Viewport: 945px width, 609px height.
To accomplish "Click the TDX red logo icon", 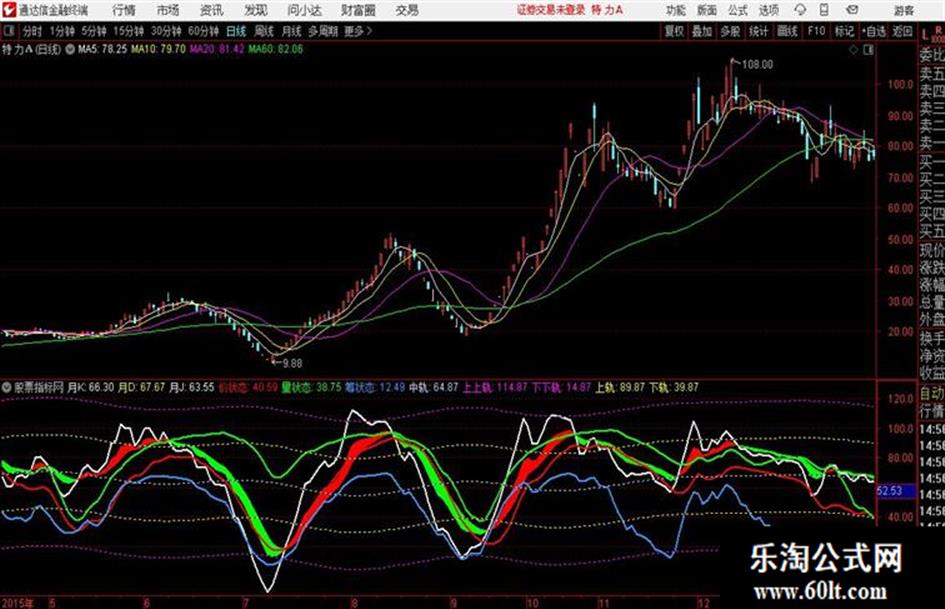I will point(9,10).
